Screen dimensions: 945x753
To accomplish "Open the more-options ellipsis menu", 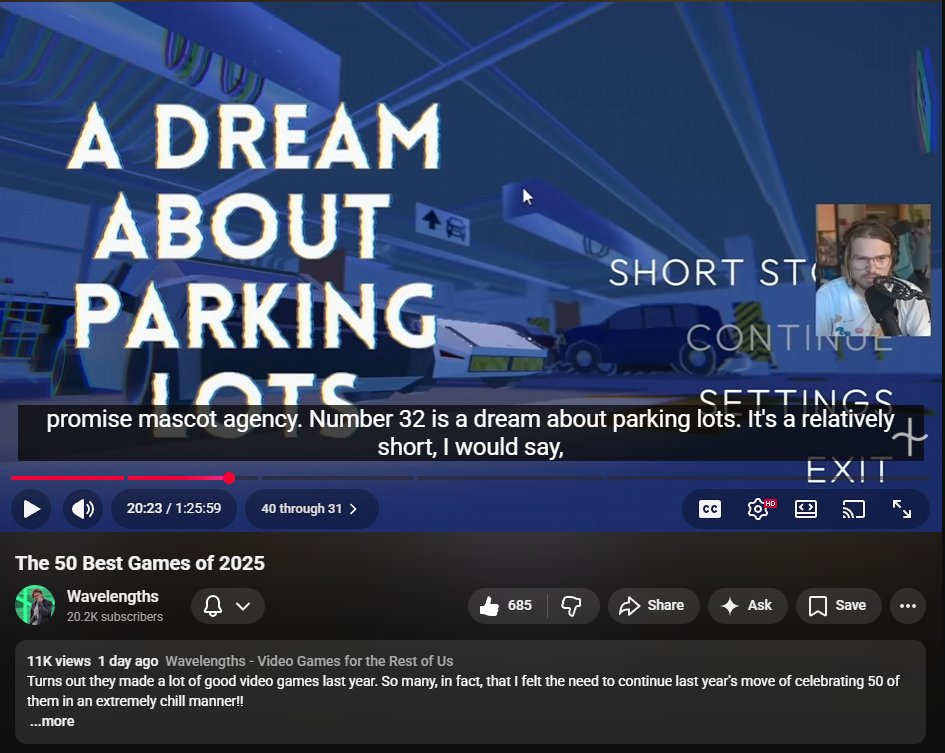I will (908, 605).
